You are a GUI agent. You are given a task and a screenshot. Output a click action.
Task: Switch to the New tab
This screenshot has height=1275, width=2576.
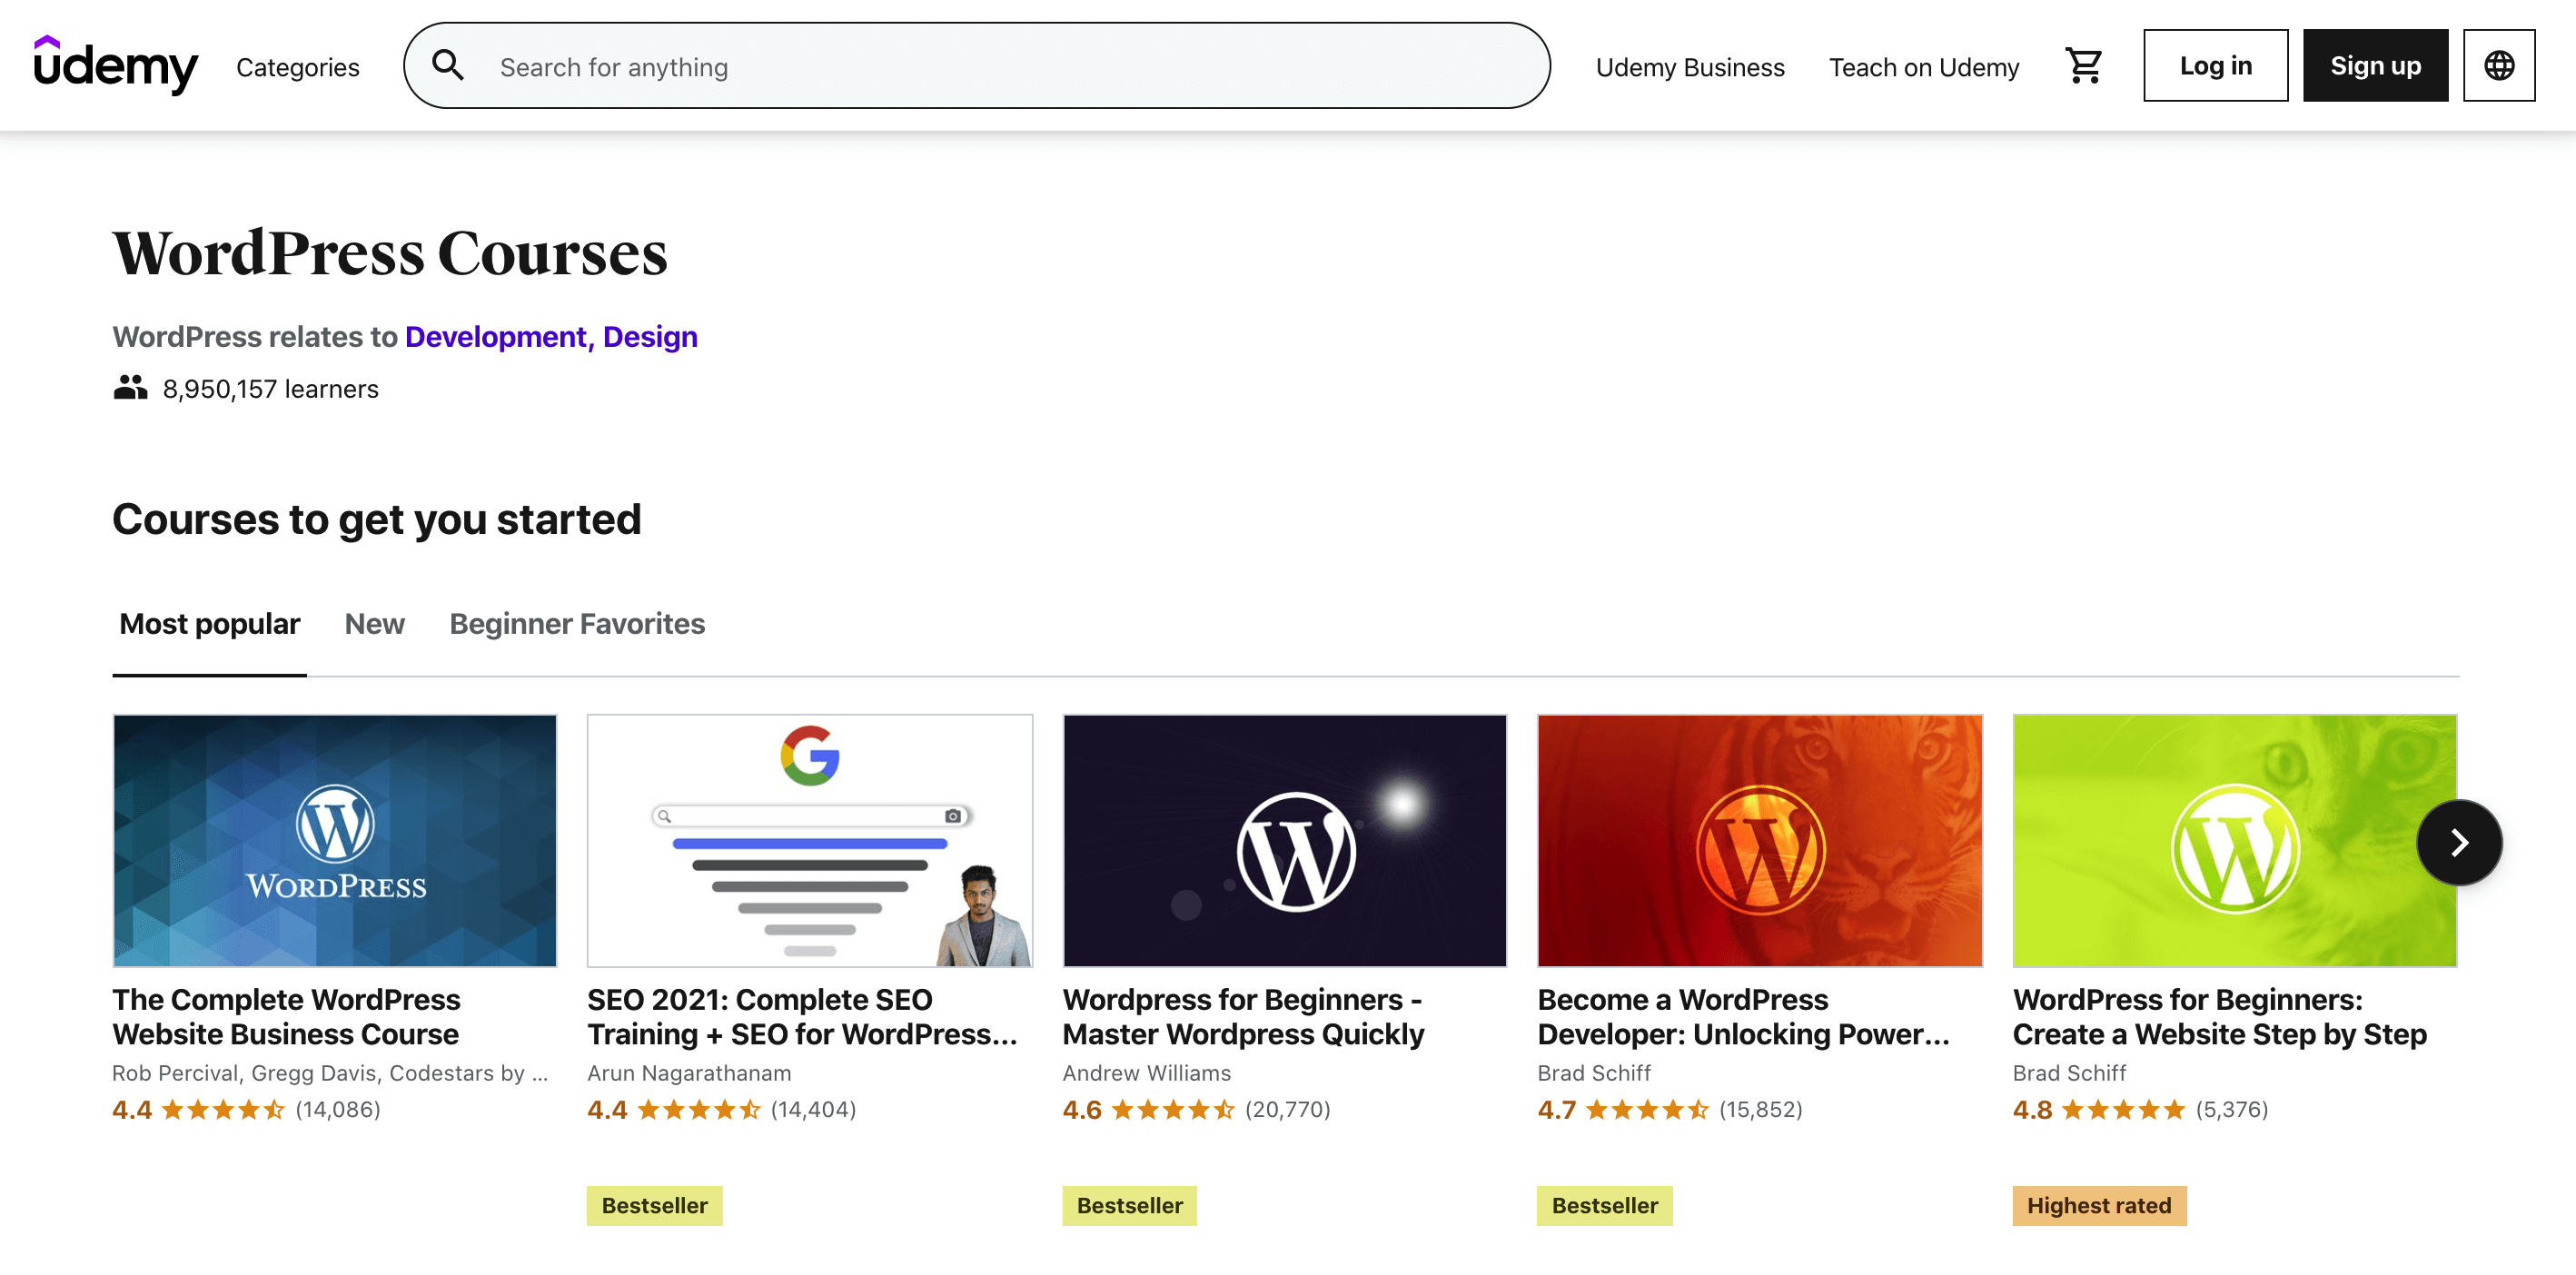(x=374, y=624)
